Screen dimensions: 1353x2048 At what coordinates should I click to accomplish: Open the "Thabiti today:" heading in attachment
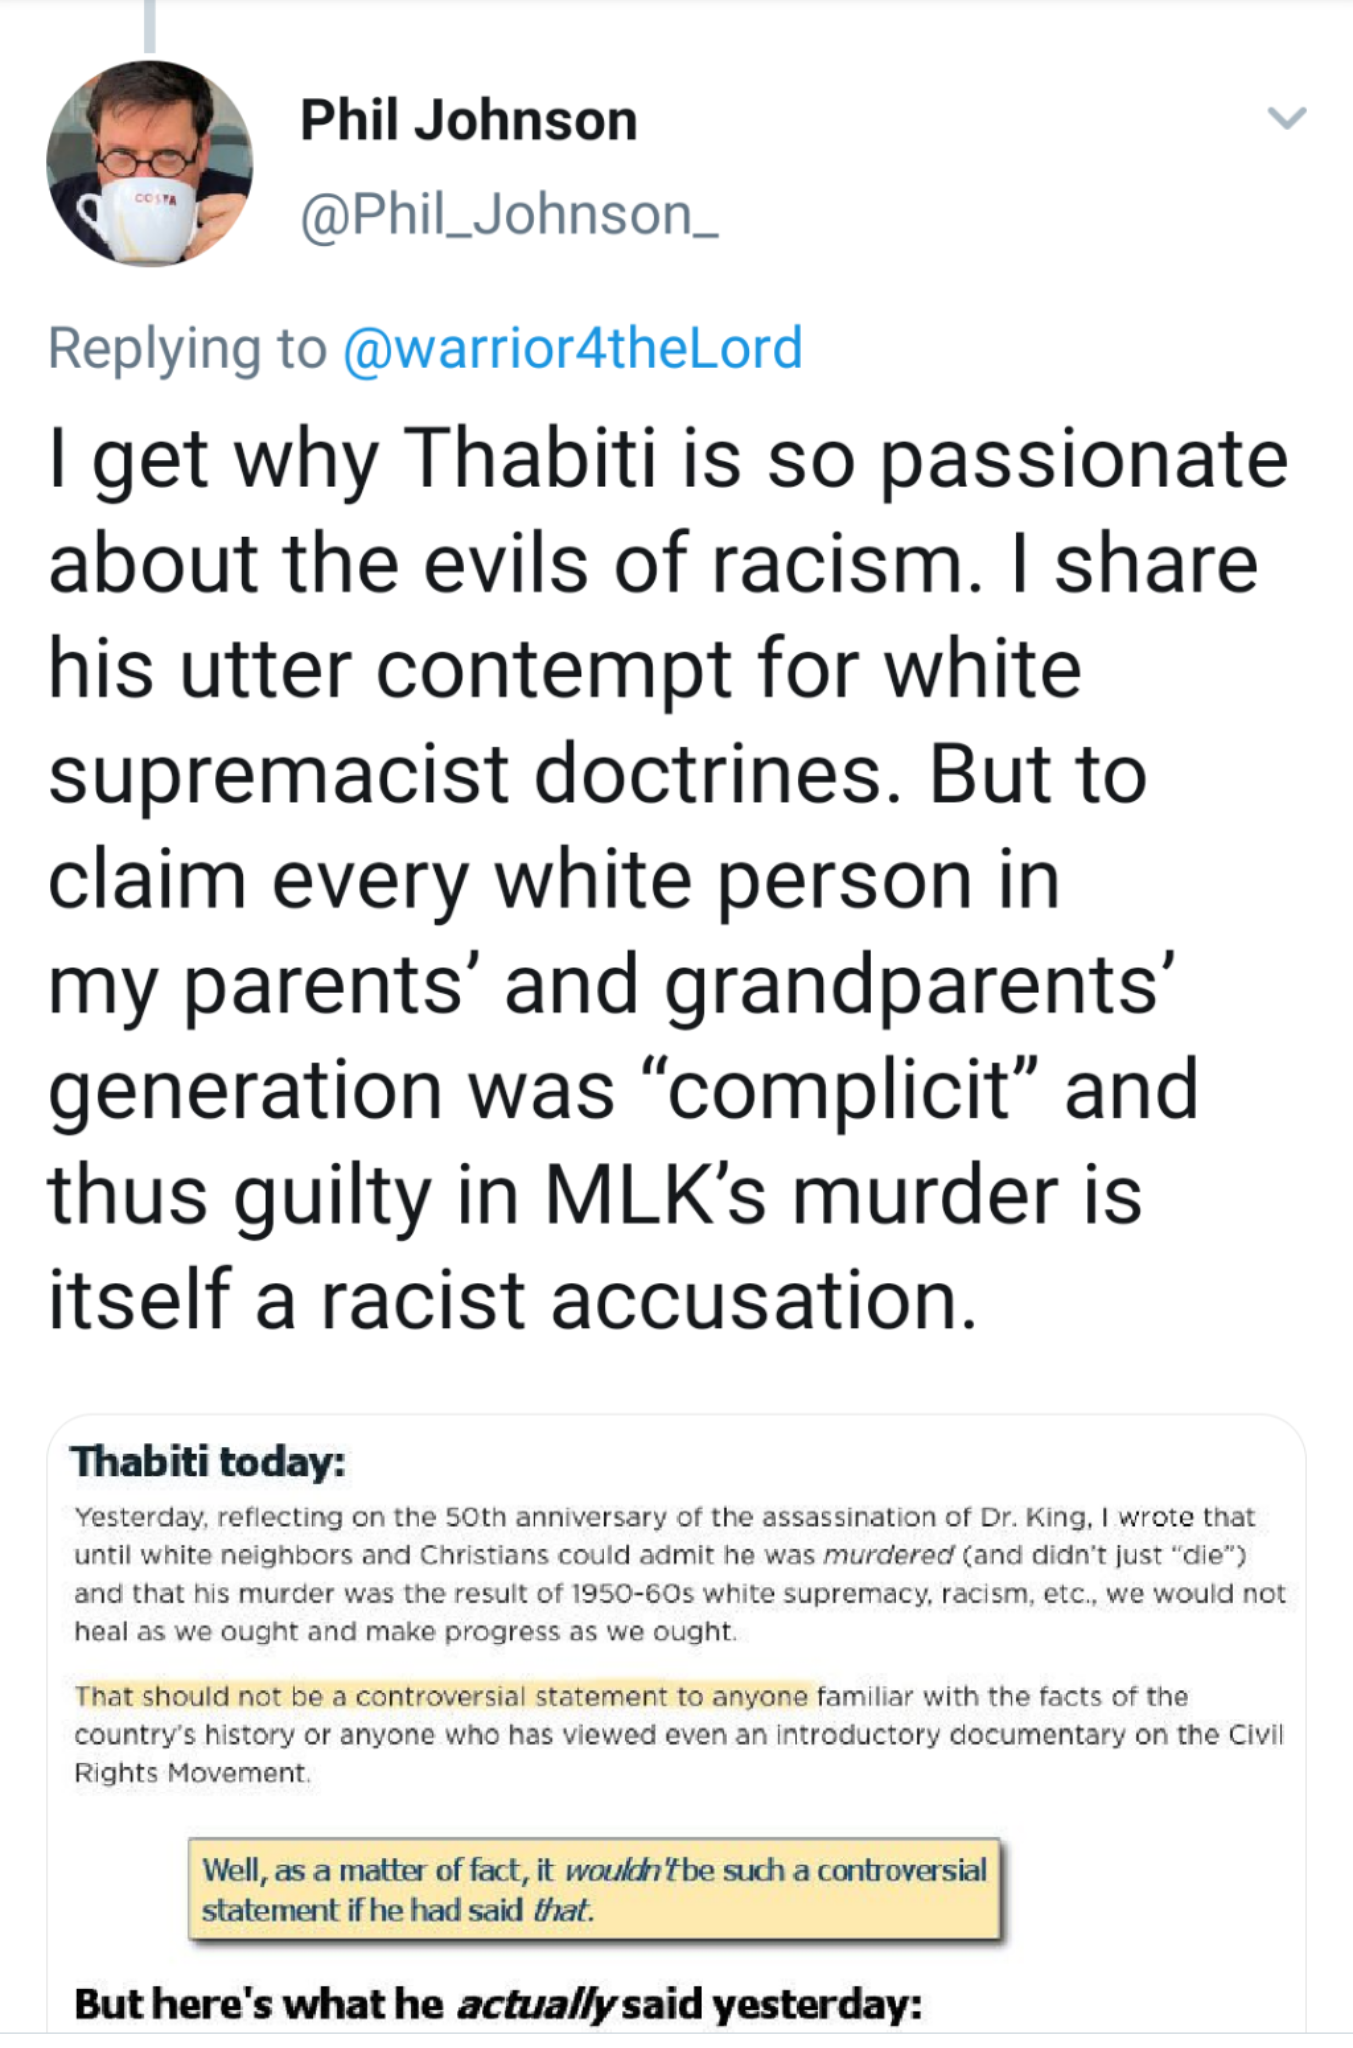coord(208,1462)
